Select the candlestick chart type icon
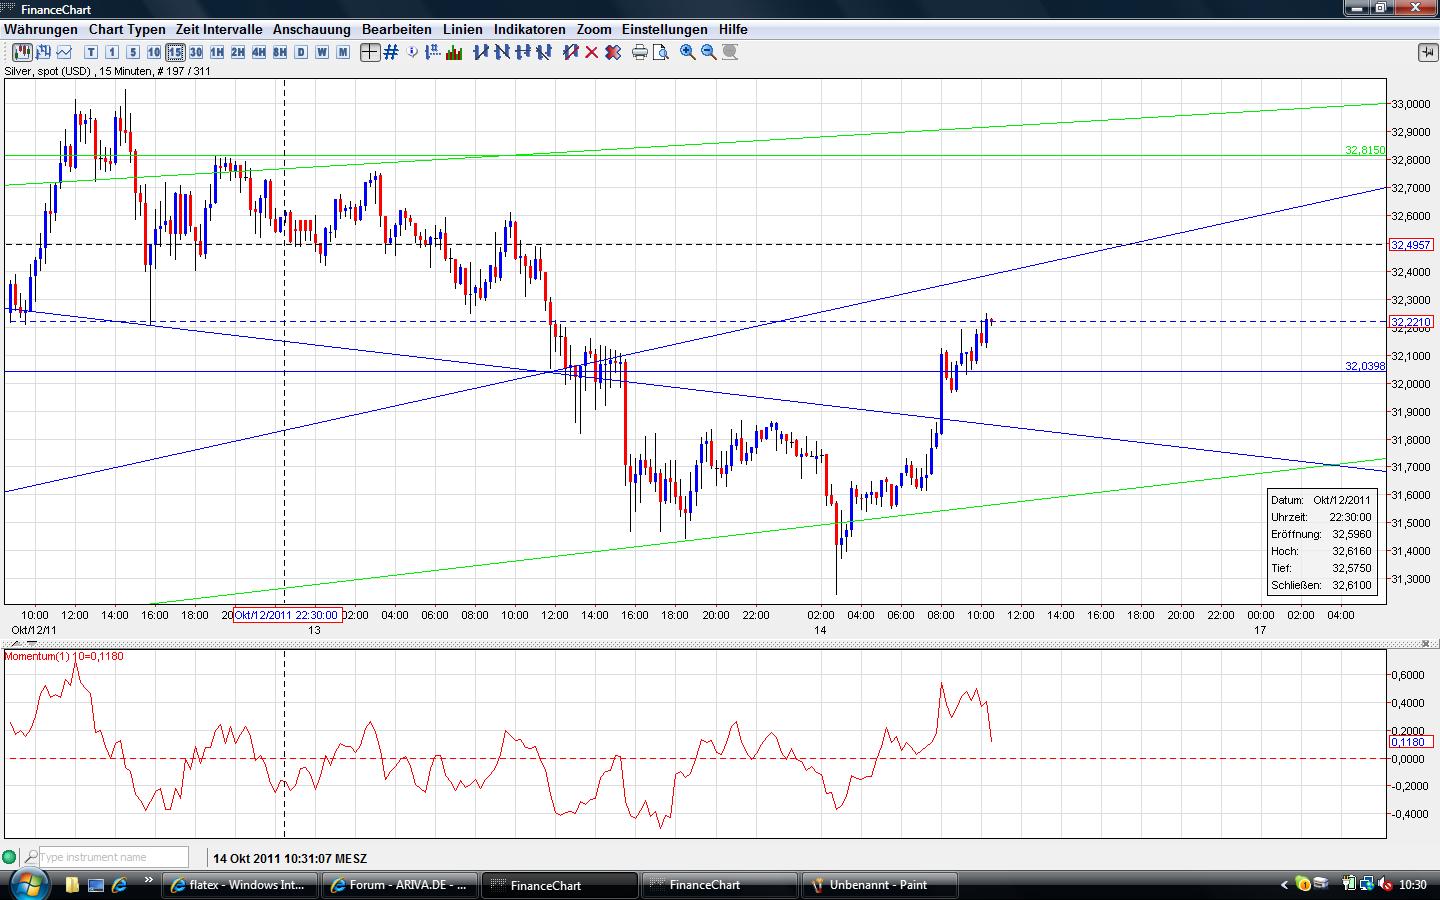1440x900 pixels. 22,52
